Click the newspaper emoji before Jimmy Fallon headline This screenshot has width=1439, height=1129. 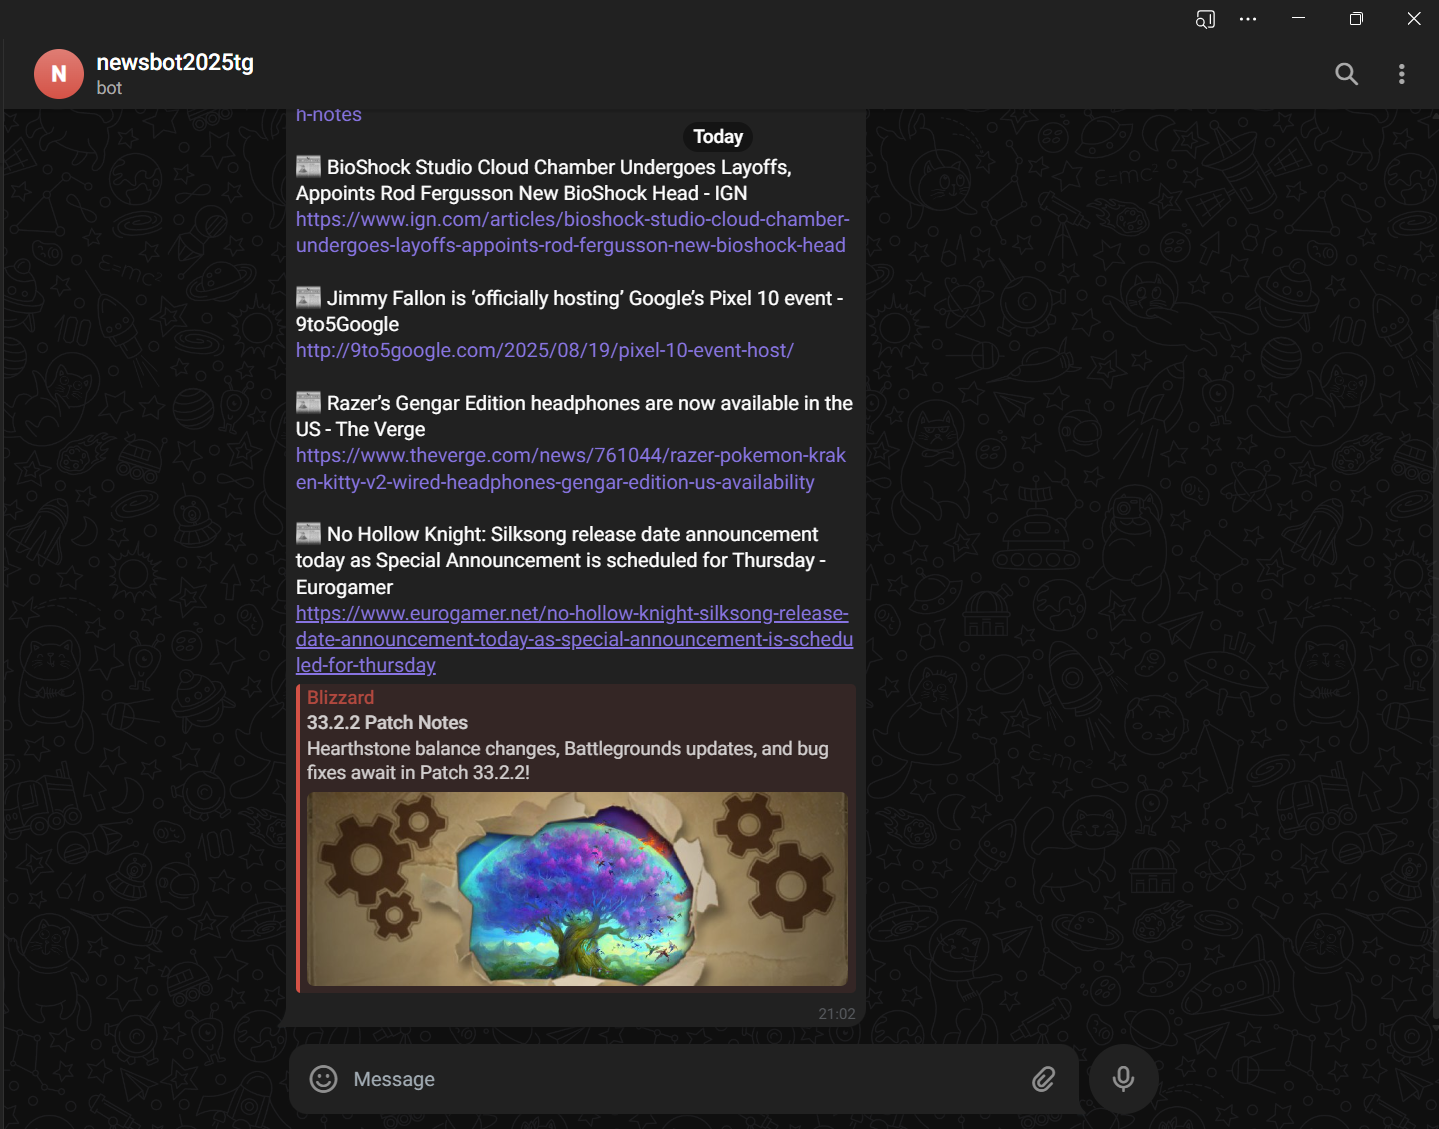309,297
